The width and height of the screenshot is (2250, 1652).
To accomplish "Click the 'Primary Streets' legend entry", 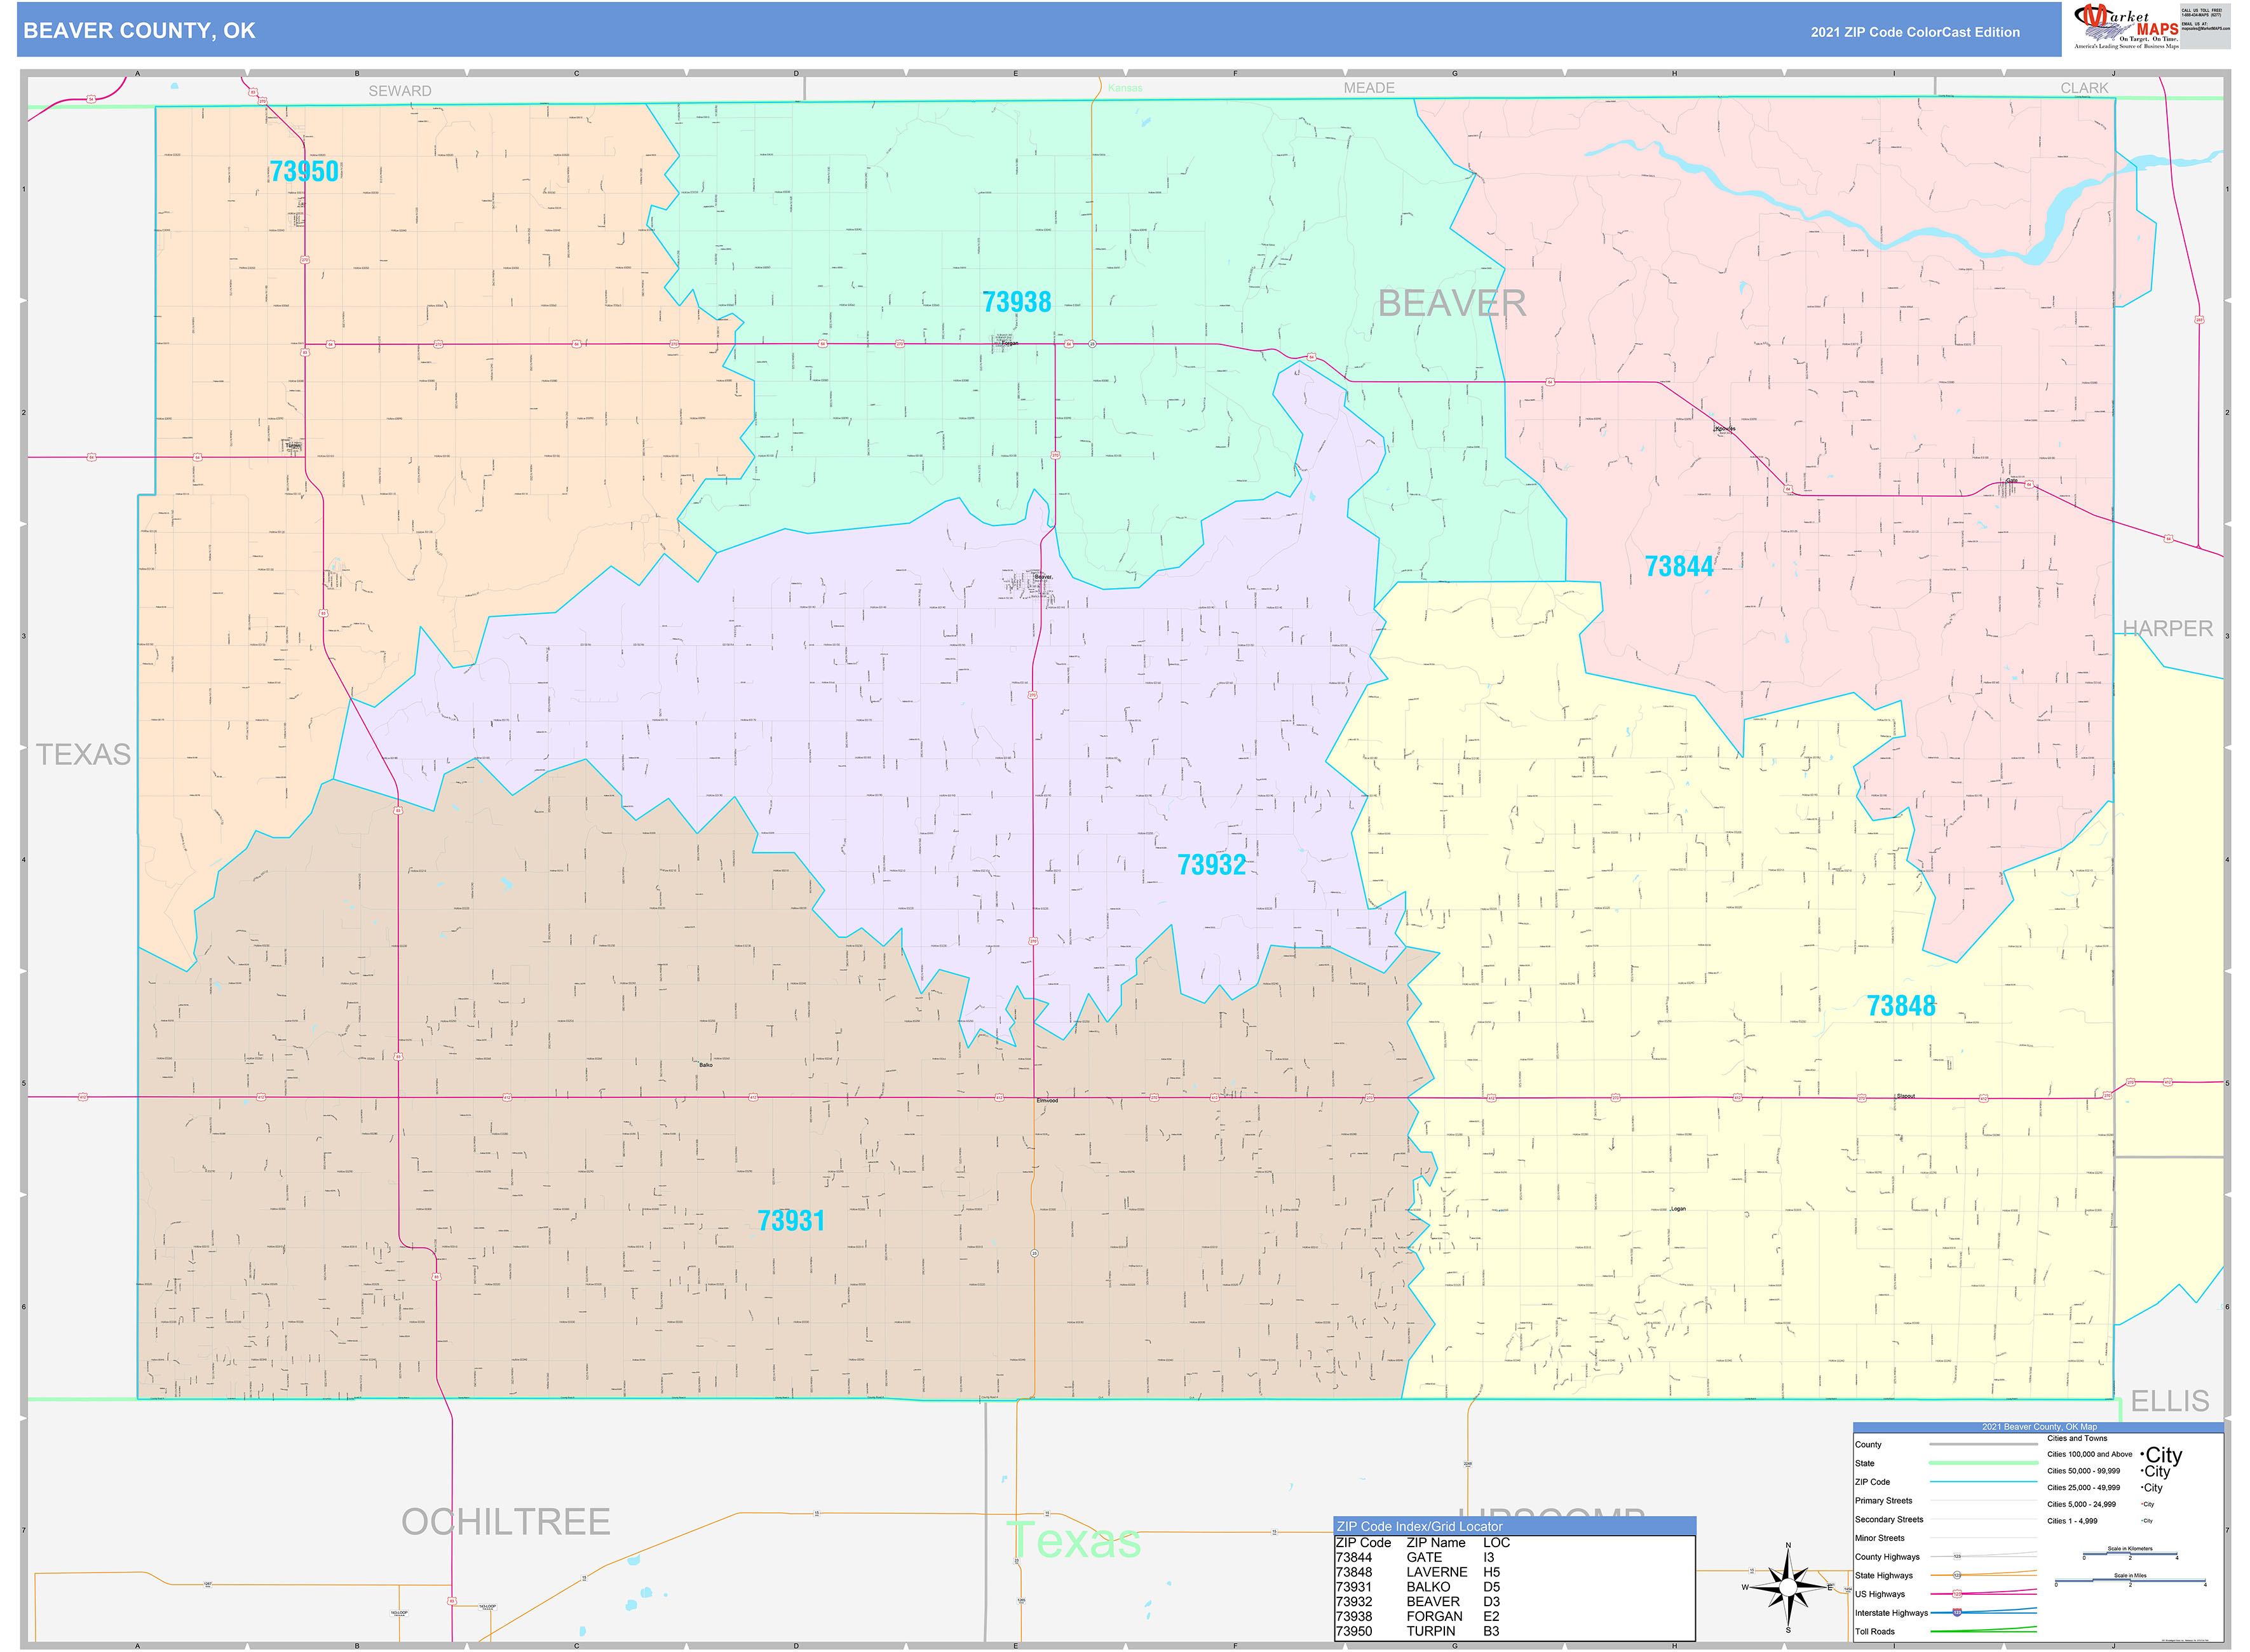I will click(x=1883, y=1500).
